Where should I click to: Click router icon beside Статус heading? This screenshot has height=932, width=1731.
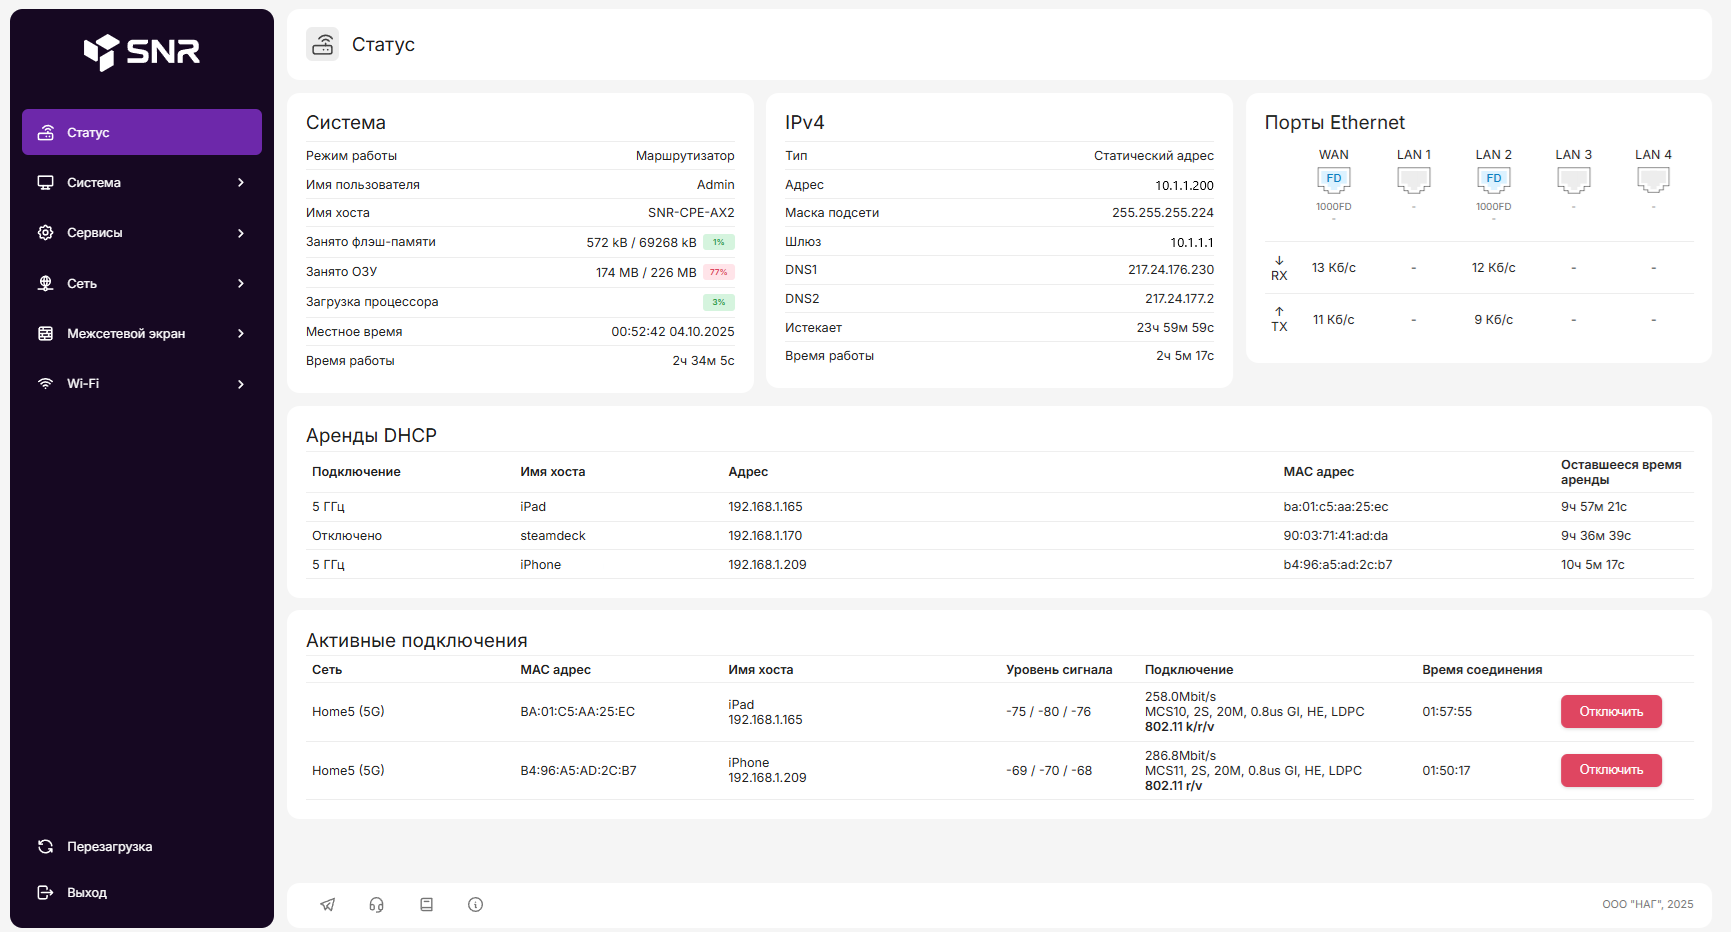click(323, 44)
